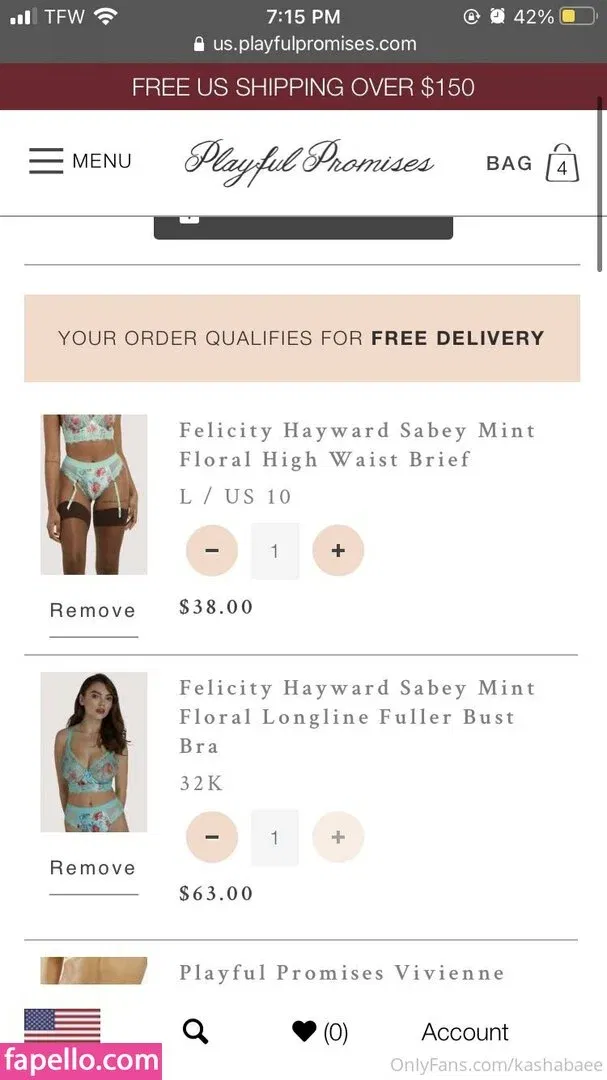
Task: Open the wishlist heart icon
Action: [304, 1032]
